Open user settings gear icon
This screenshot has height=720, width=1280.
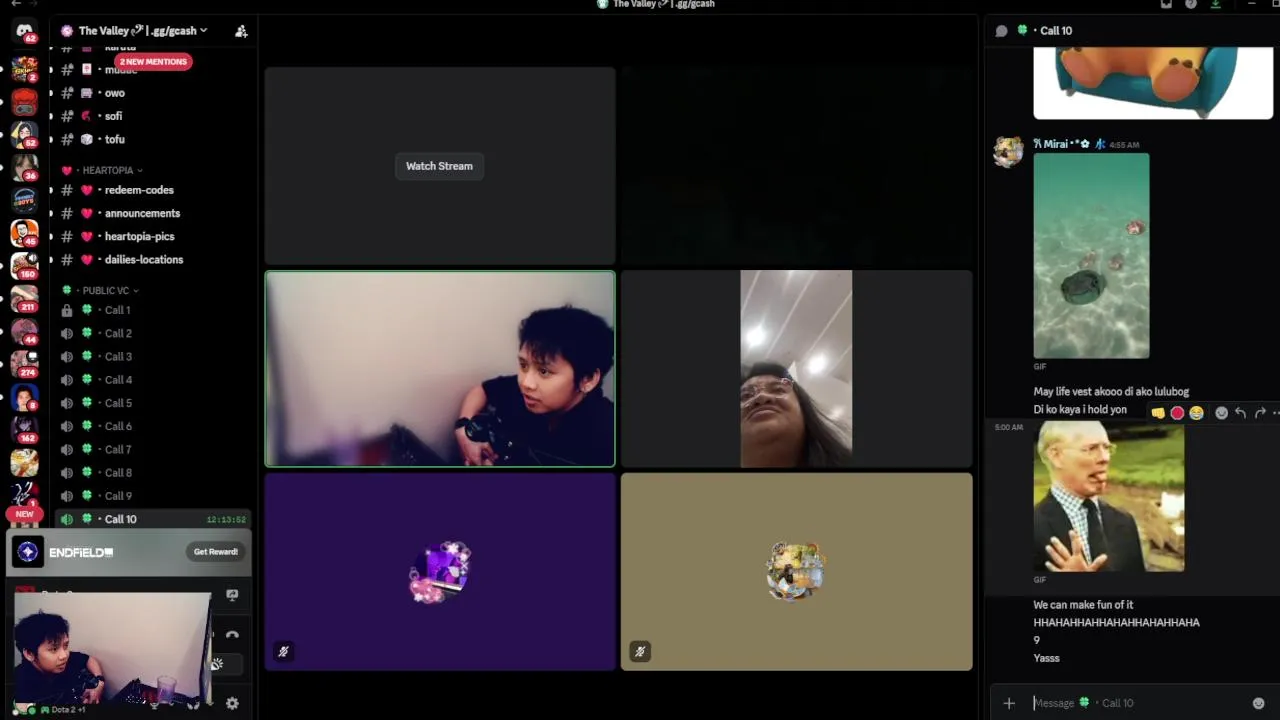232,703
